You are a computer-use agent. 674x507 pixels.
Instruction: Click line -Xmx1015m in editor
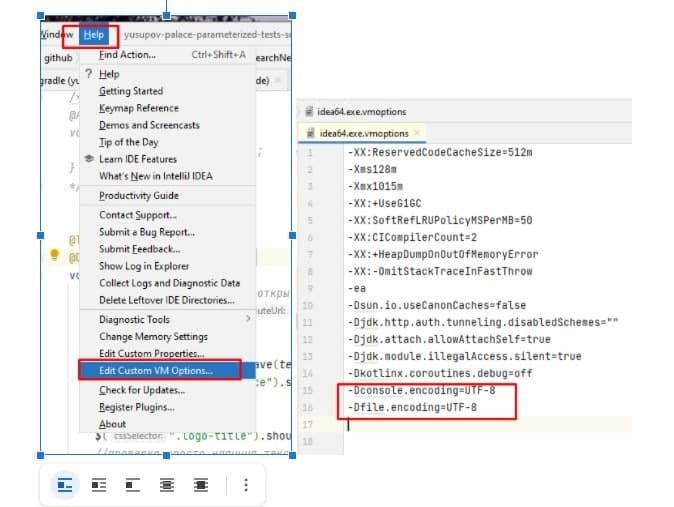coord(375,186)
